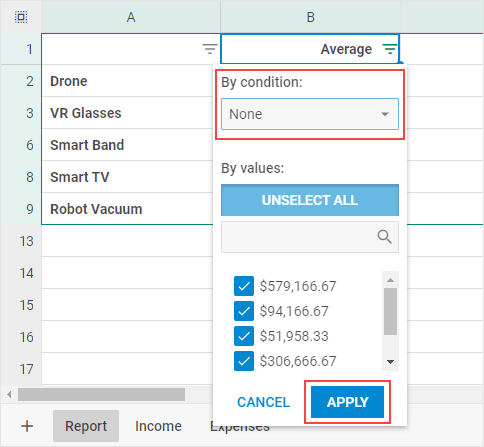Click the $94,166.67 value label

[x=294, y=311]
